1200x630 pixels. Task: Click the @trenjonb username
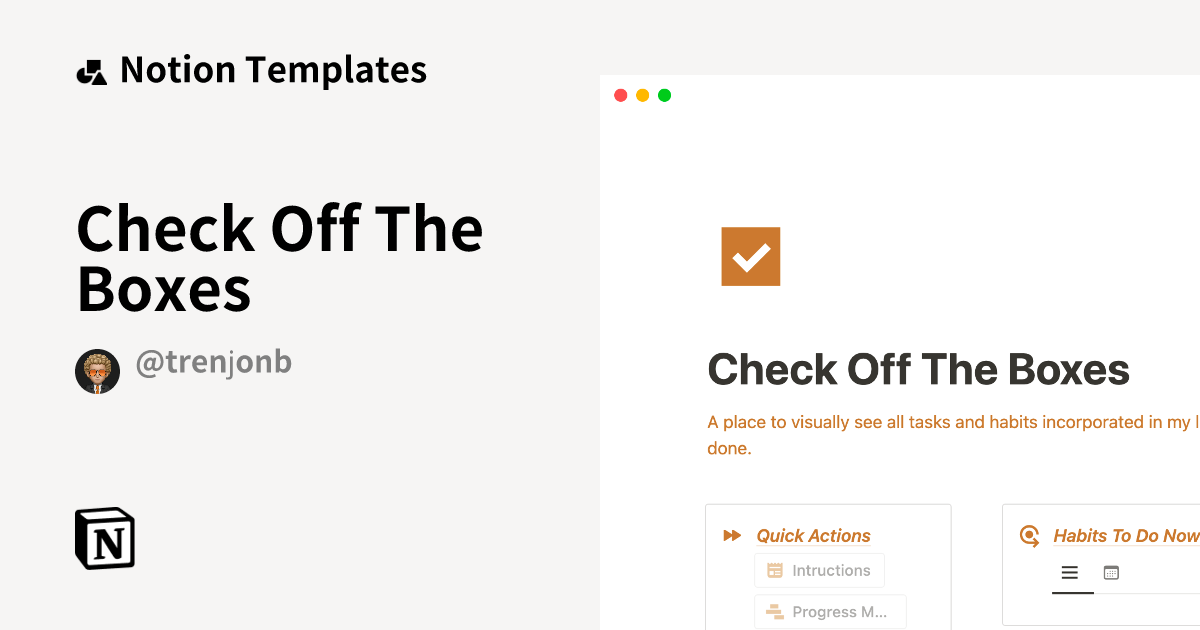[x=213, y=363]
